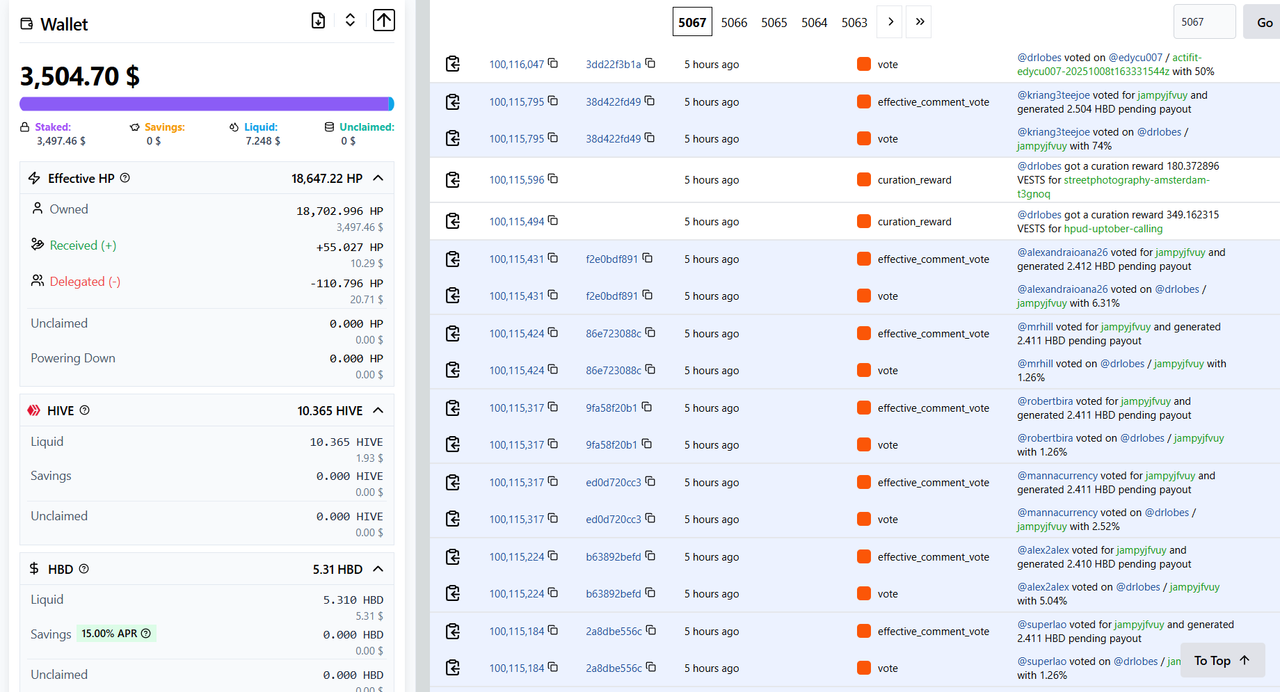The image size is (1280, 692).
Task: Click the To Top button
Action: point(1222,660)
